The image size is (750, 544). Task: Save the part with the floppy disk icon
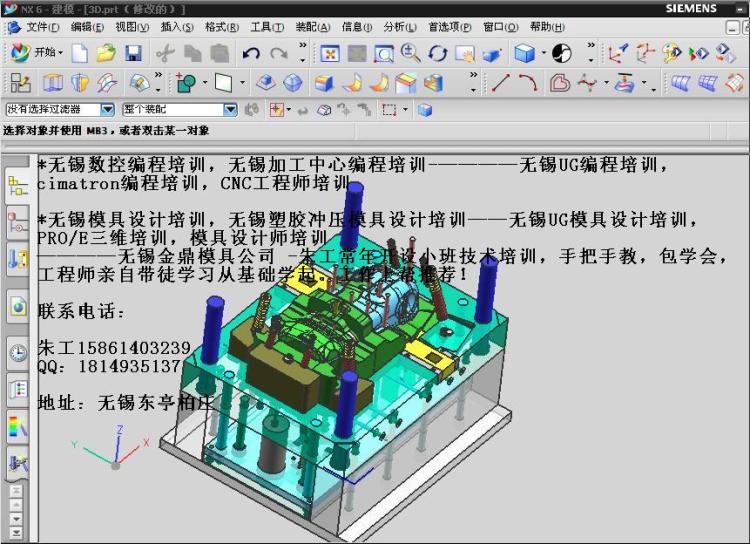click(133, 53)
